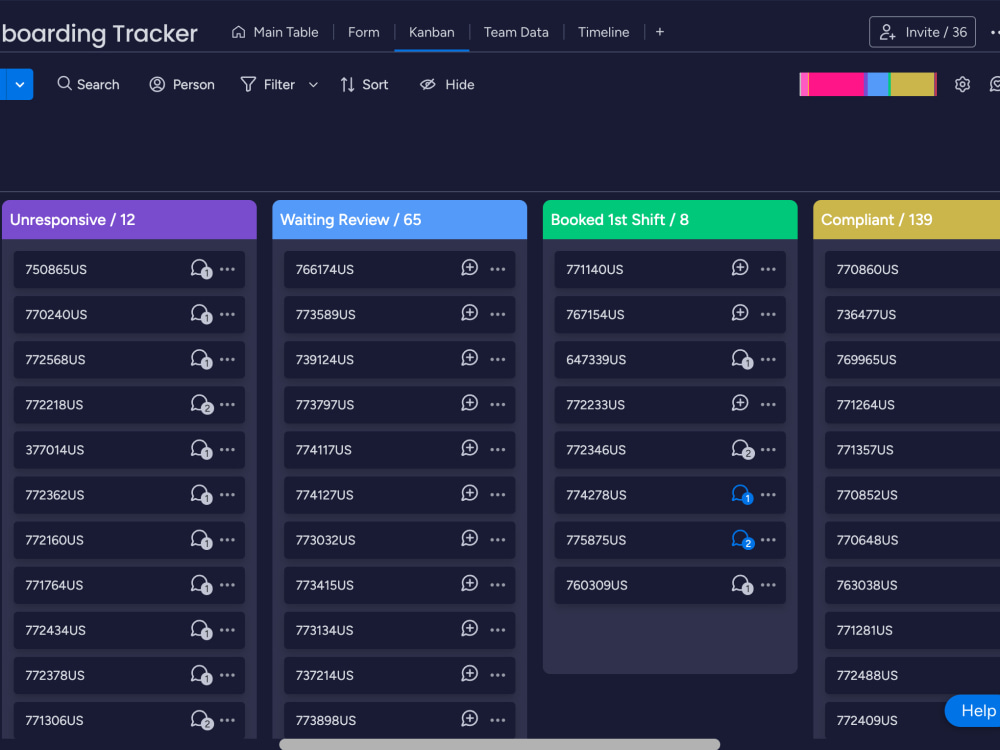This screenshot has height=750, width=1000.
Task: Open card 773898US
Action: [400, 720]
